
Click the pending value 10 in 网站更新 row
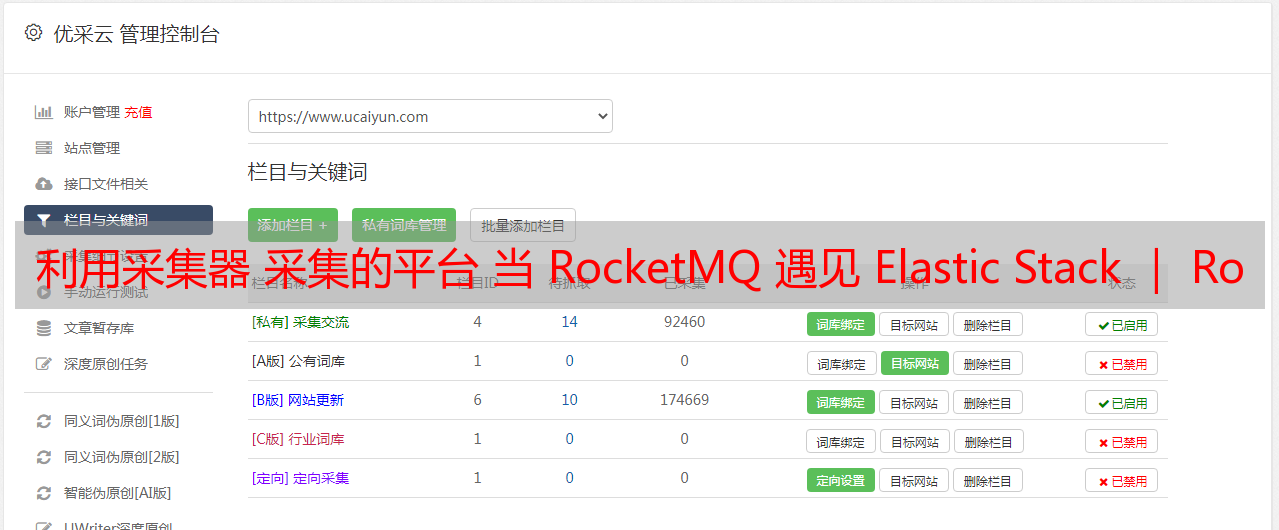(569, 400)
